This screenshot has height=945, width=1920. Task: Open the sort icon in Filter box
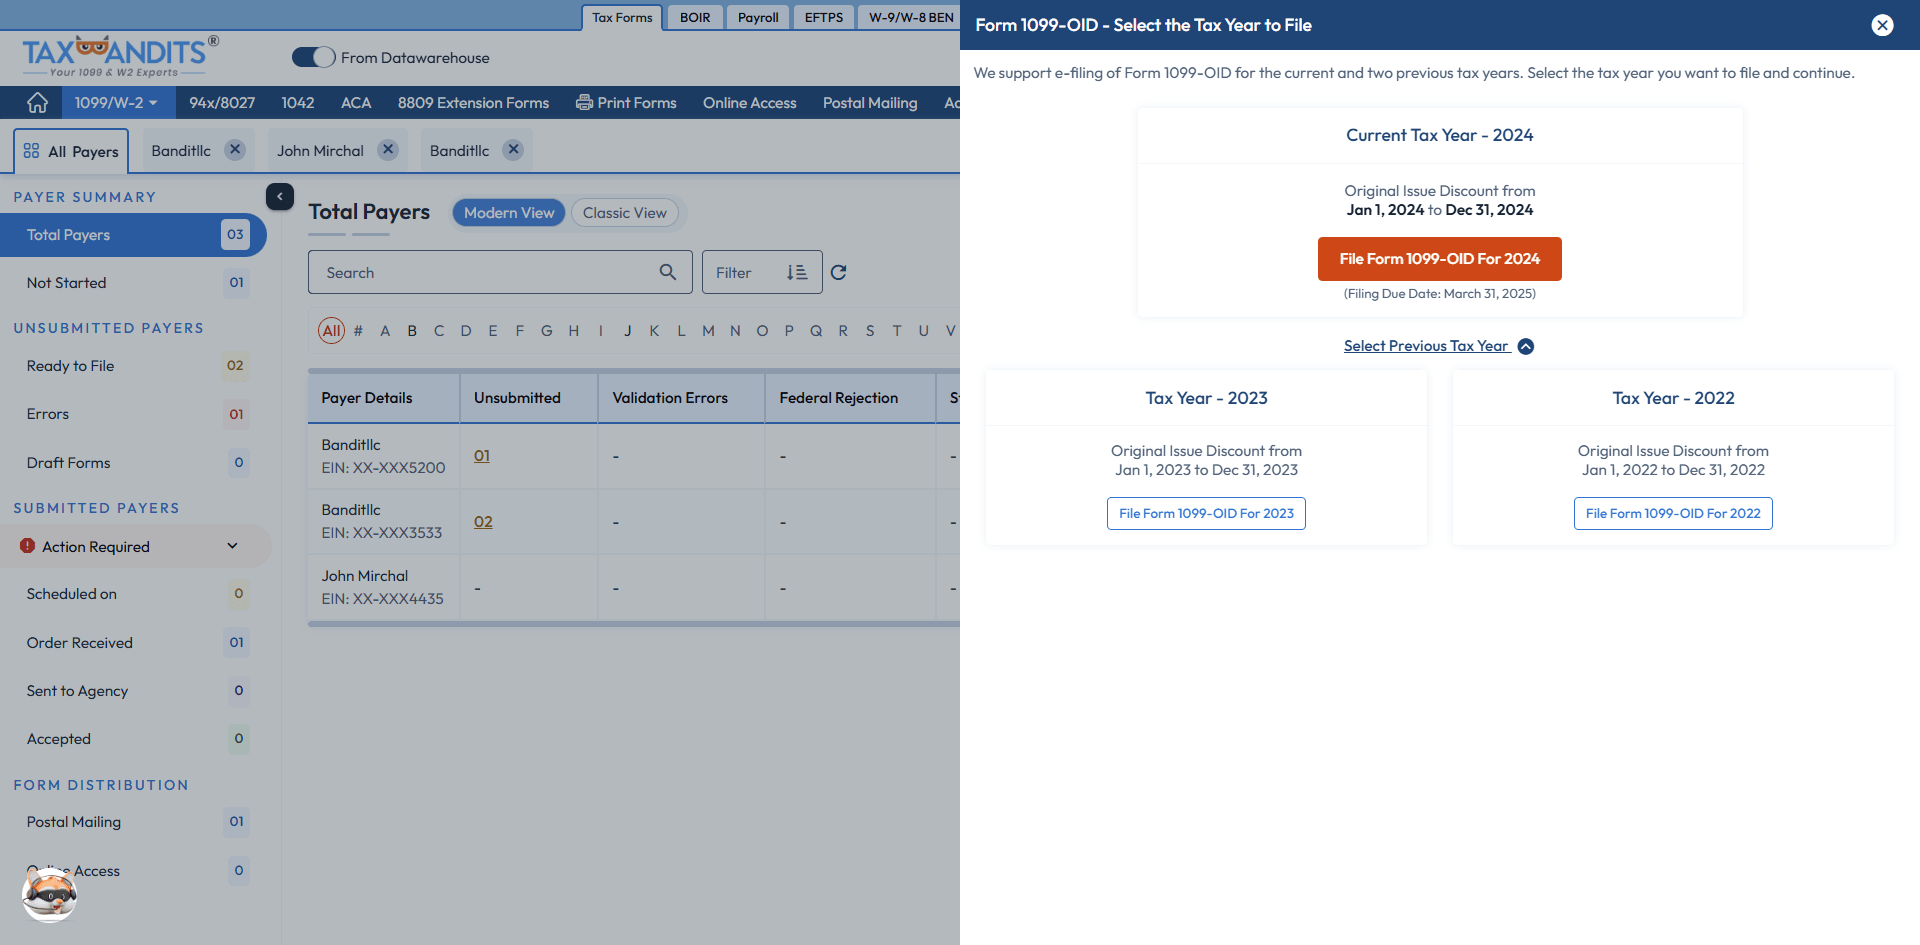point(797,272)
